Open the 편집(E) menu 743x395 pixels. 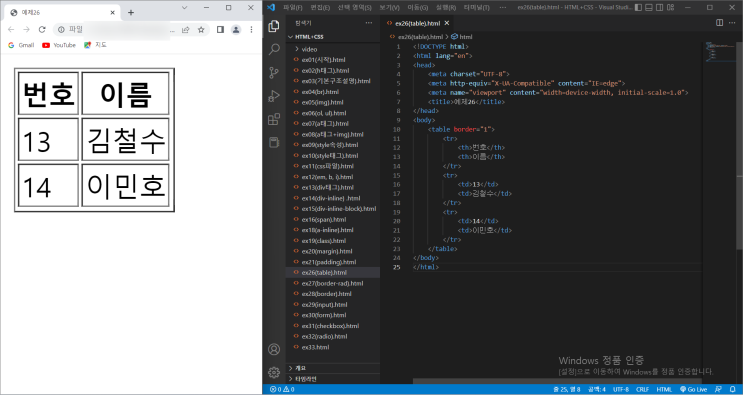(x=320, y=7)
